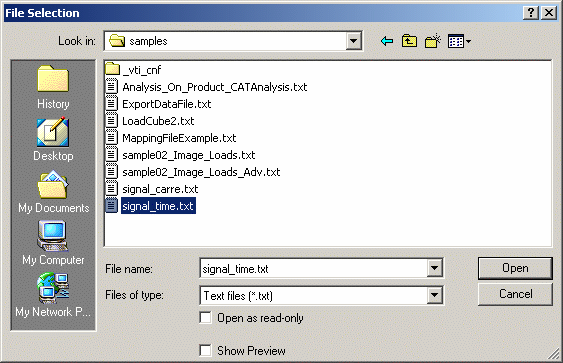Select file name ExportDataFile.txt
This screenshot has width=563, height=363.
pos(167,104)
